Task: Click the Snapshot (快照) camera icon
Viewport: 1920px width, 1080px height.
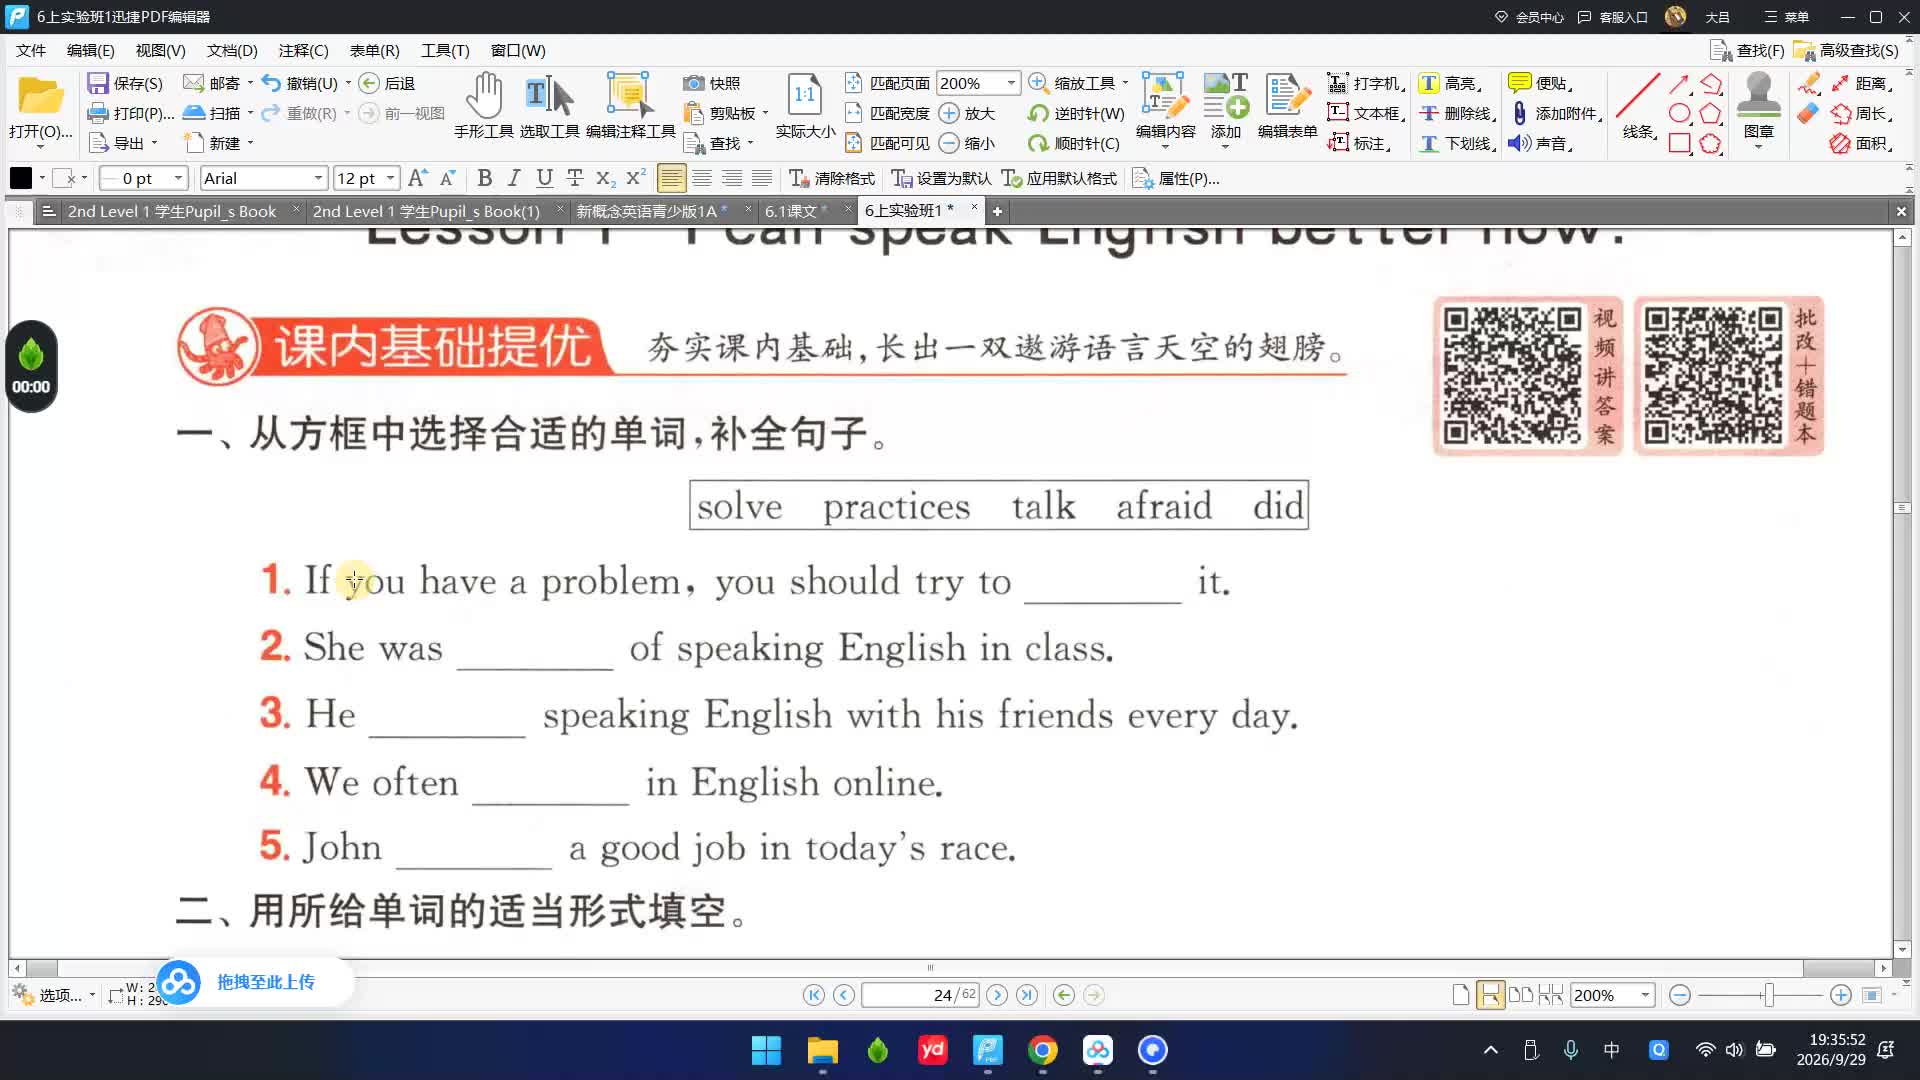Action: click(x=694, y=83)
